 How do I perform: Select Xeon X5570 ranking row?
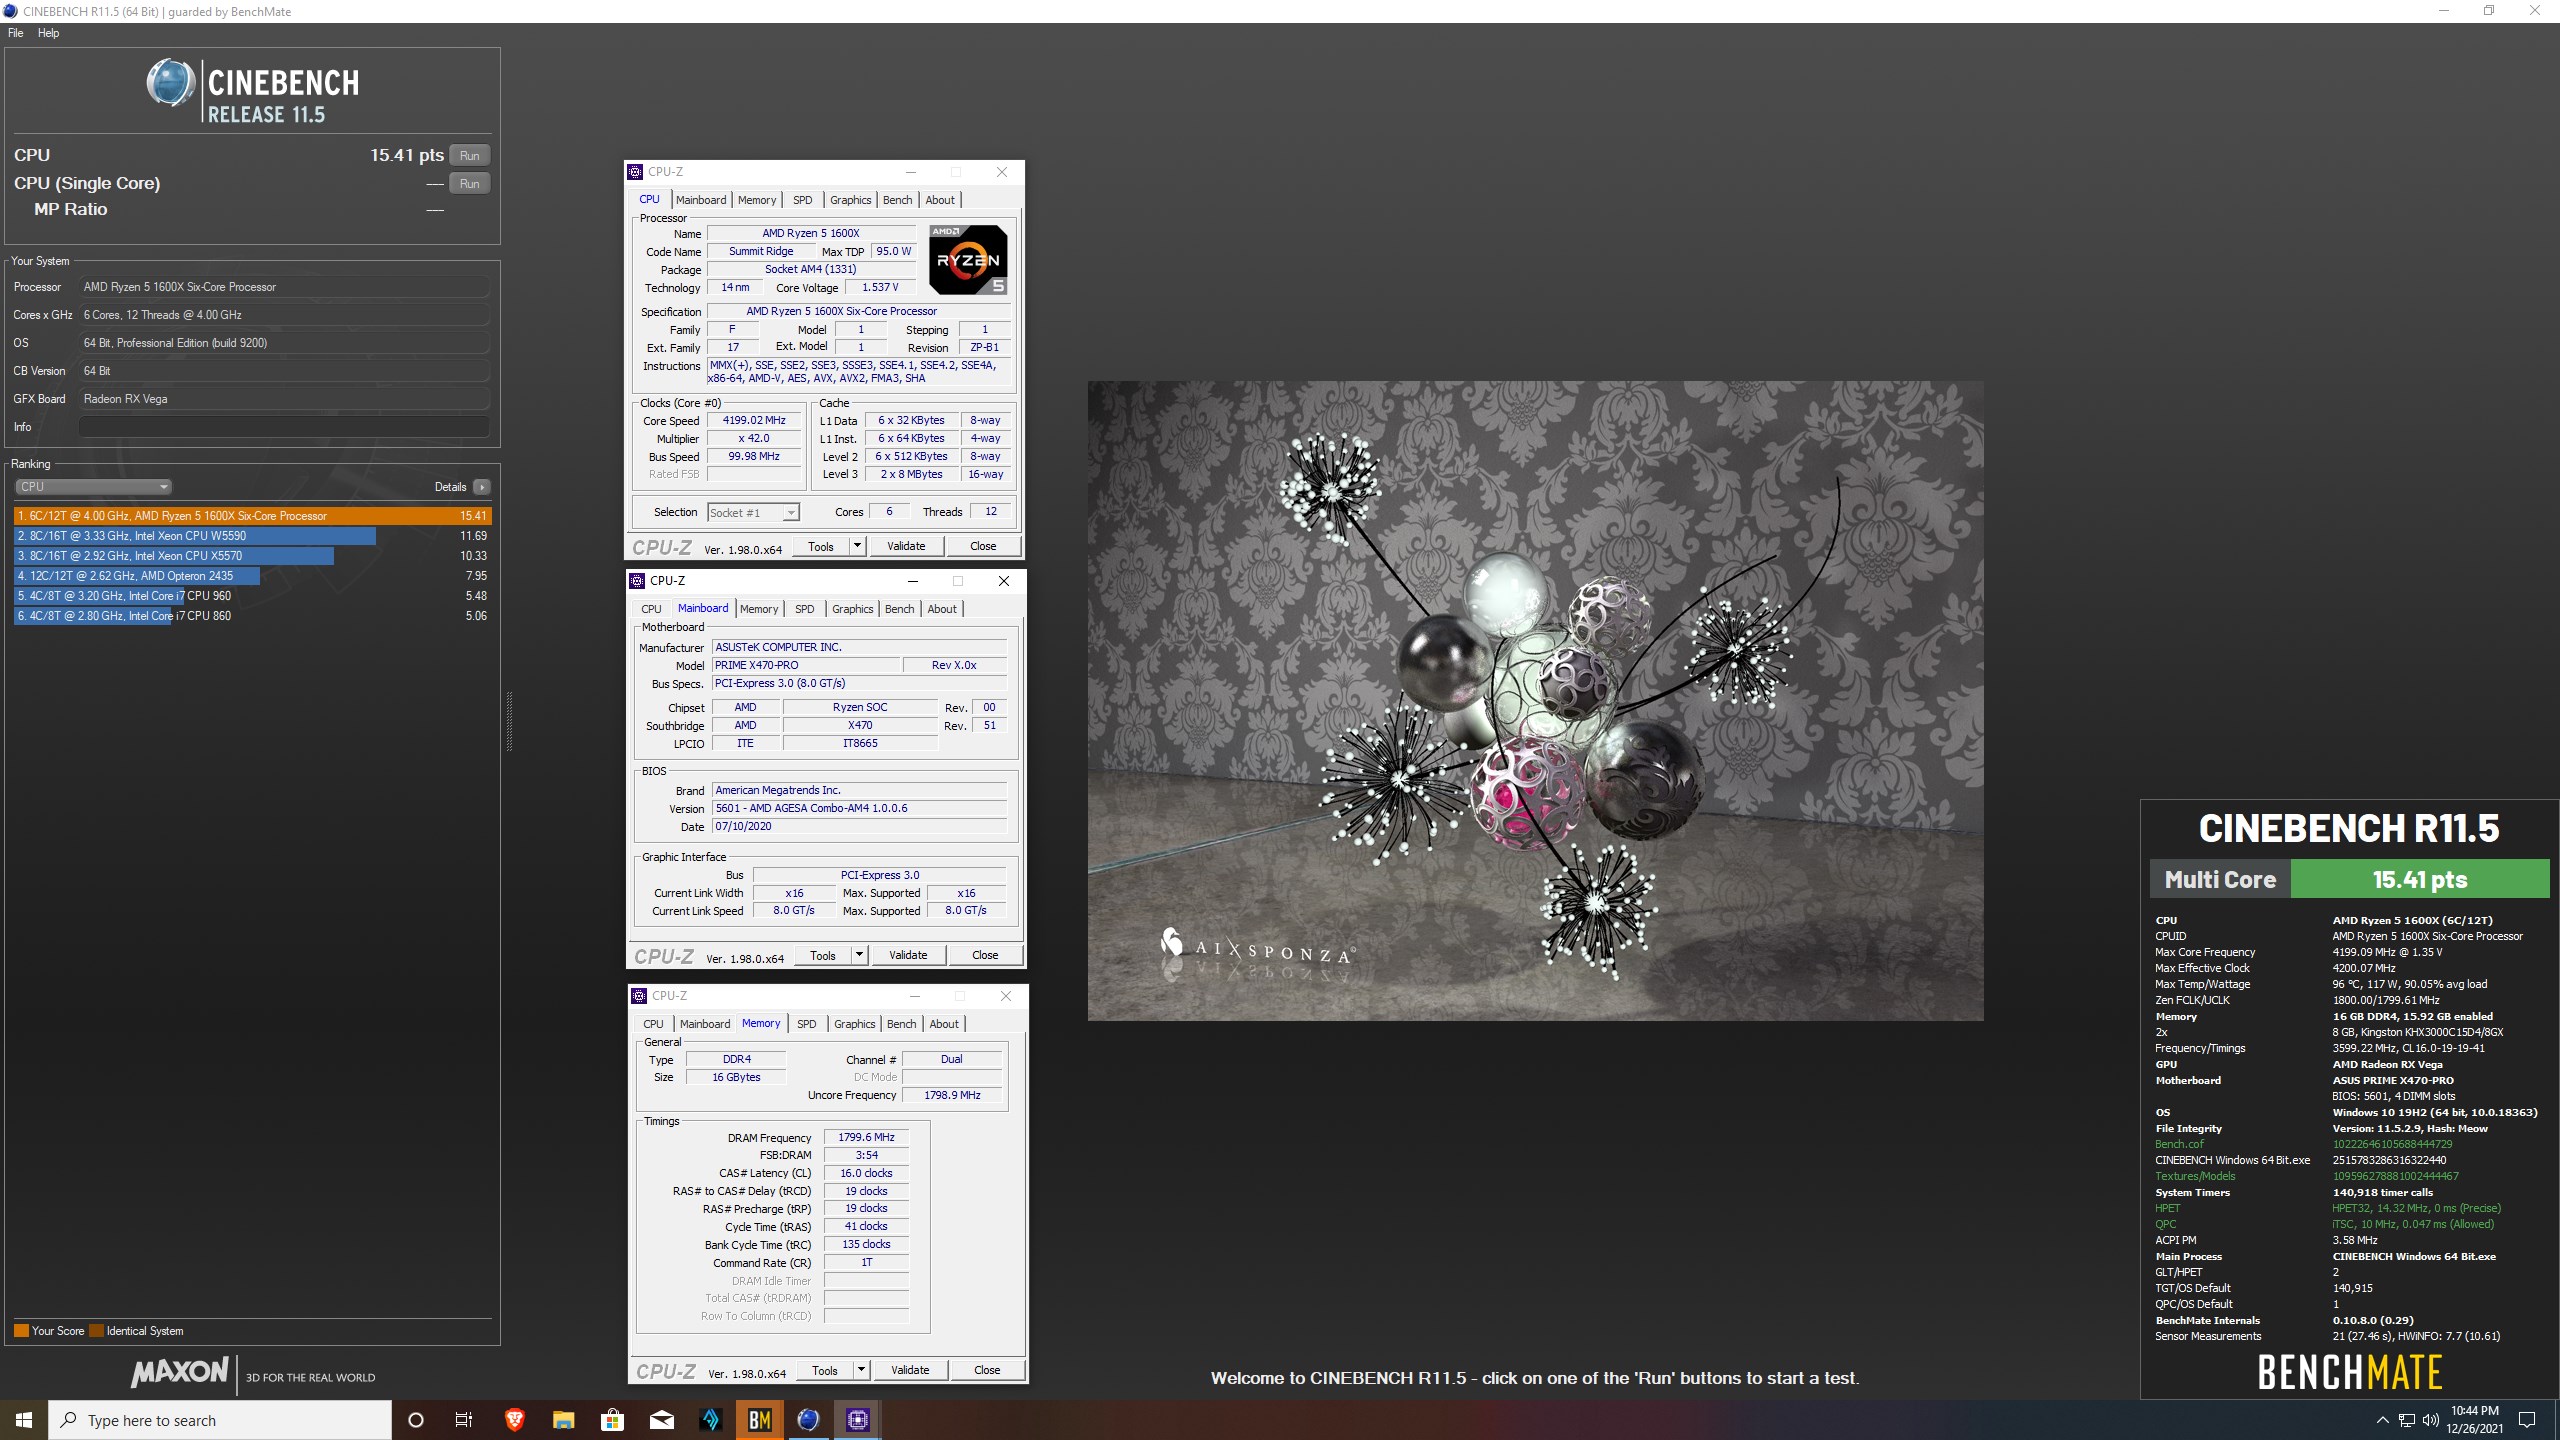click(x=252, y=556)
